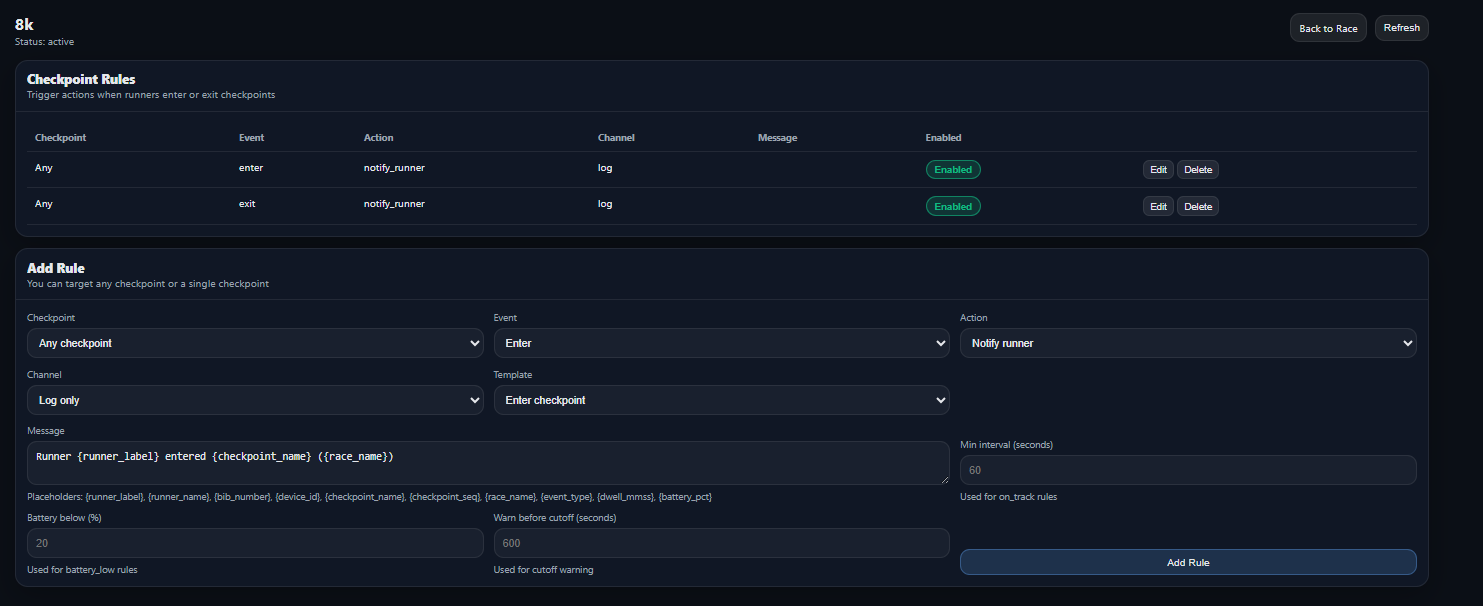Click the Back to Race button
Screen dimensions: 1483x606
tap(1327, 28)
